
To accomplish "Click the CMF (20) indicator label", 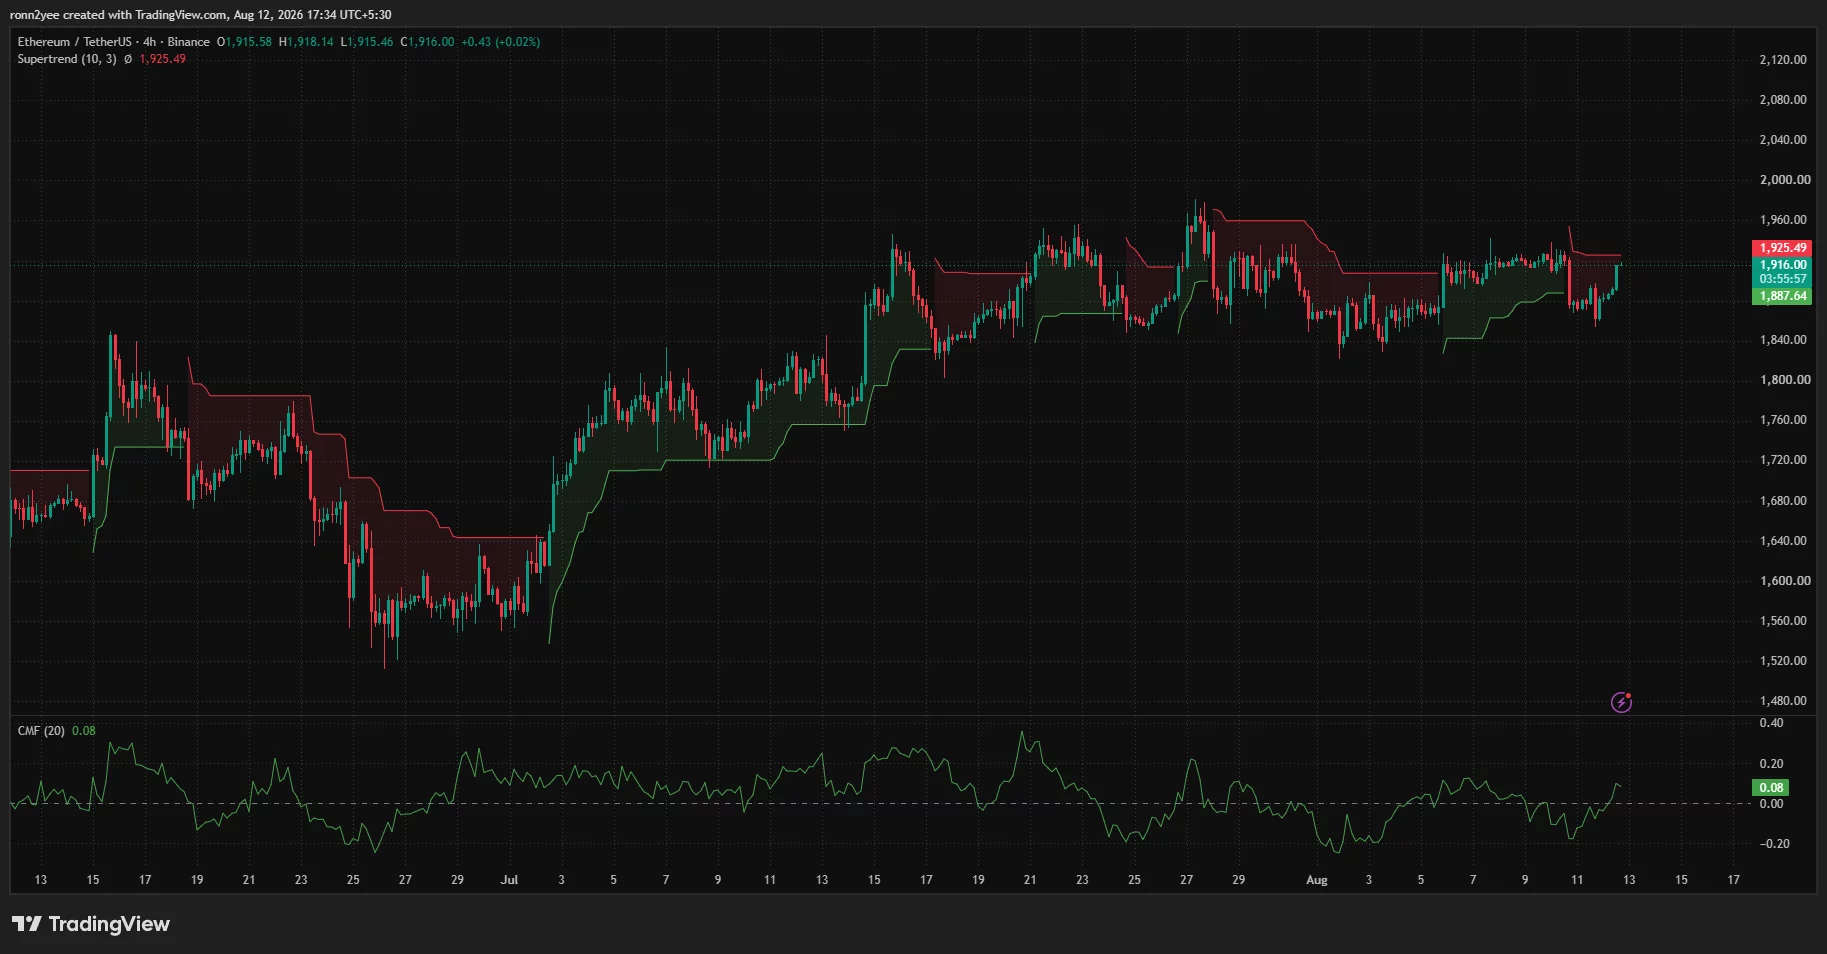I will (41, 731).
